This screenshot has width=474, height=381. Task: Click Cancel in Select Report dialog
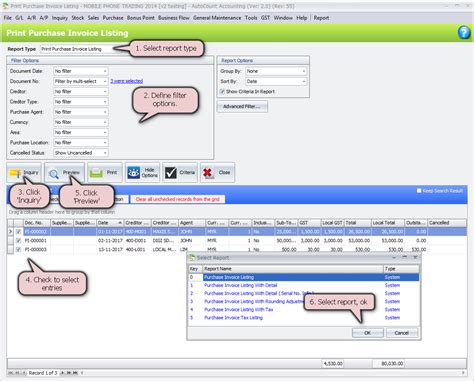402,333
